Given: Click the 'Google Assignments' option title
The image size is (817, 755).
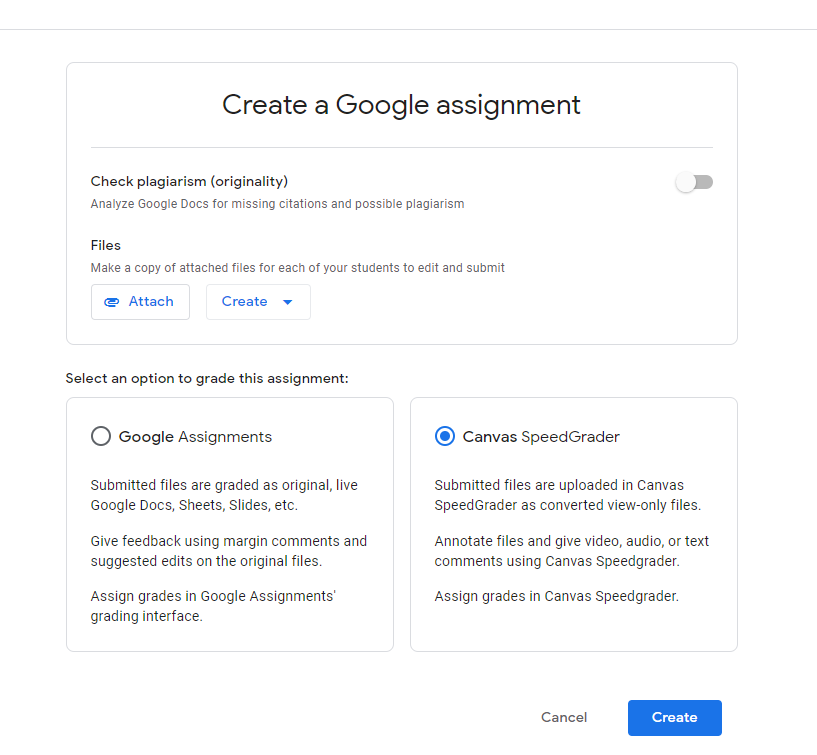Looking at the screenshot, I should point(195,437).
